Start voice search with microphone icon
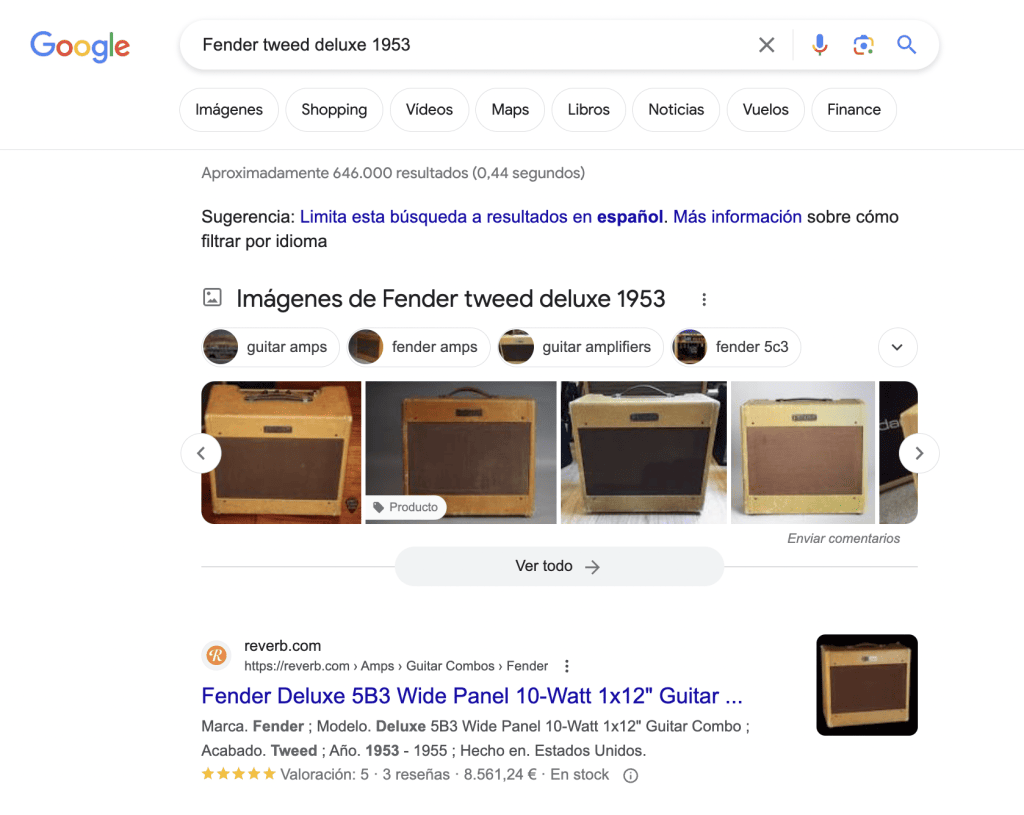The image size is (1024, 815). click(819, 45)
